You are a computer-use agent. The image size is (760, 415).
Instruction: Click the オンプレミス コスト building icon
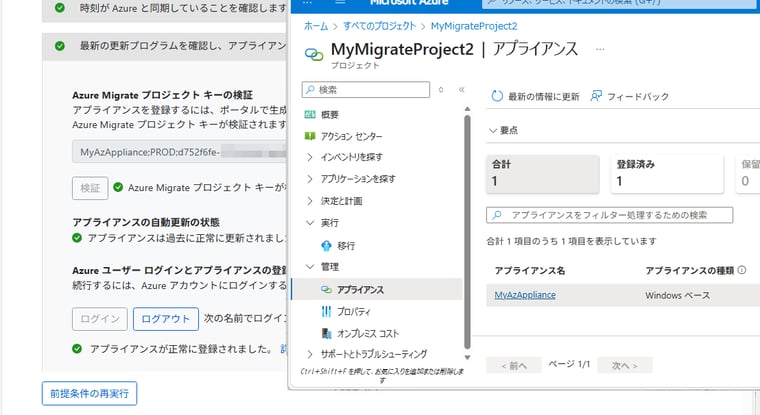326,334
